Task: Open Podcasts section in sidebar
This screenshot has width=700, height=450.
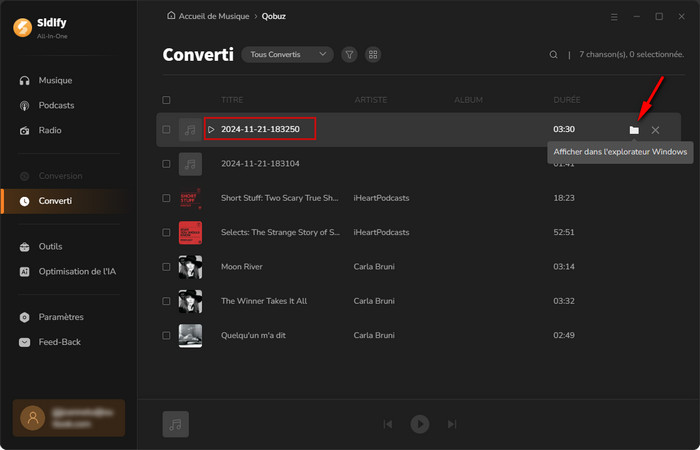Action: coord(56,105)
